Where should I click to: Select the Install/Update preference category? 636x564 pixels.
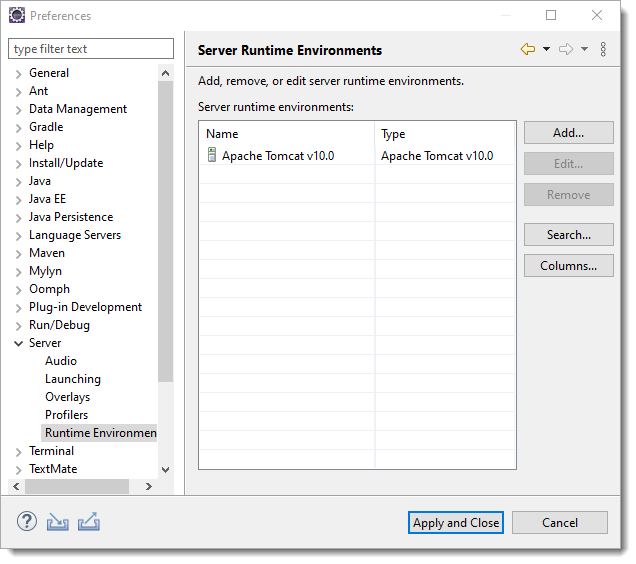[x=66, y=163]
